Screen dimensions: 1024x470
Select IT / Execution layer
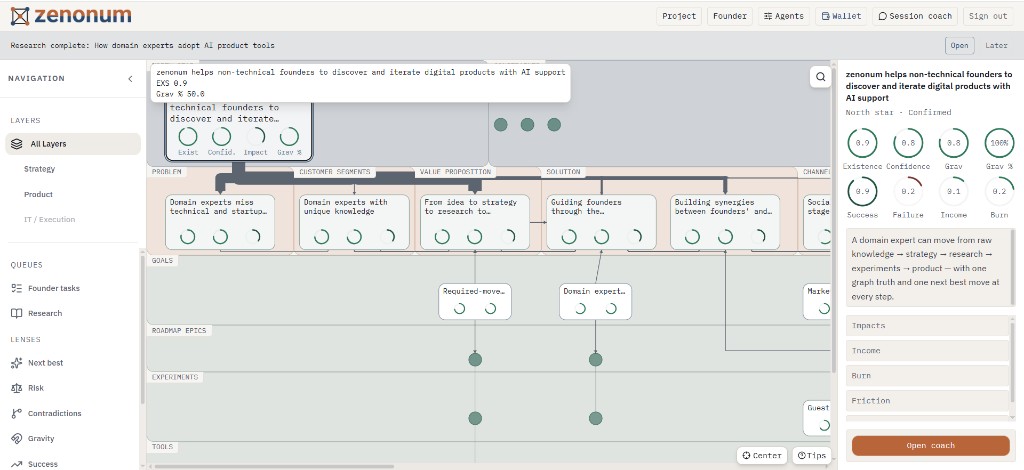point(50,219)
